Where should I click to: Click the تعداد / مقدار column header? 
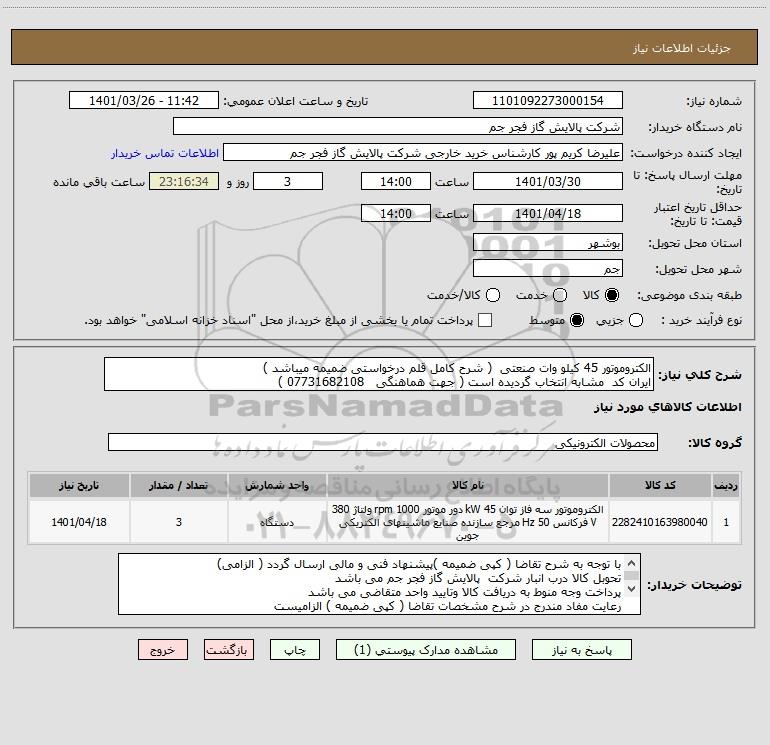179,486
